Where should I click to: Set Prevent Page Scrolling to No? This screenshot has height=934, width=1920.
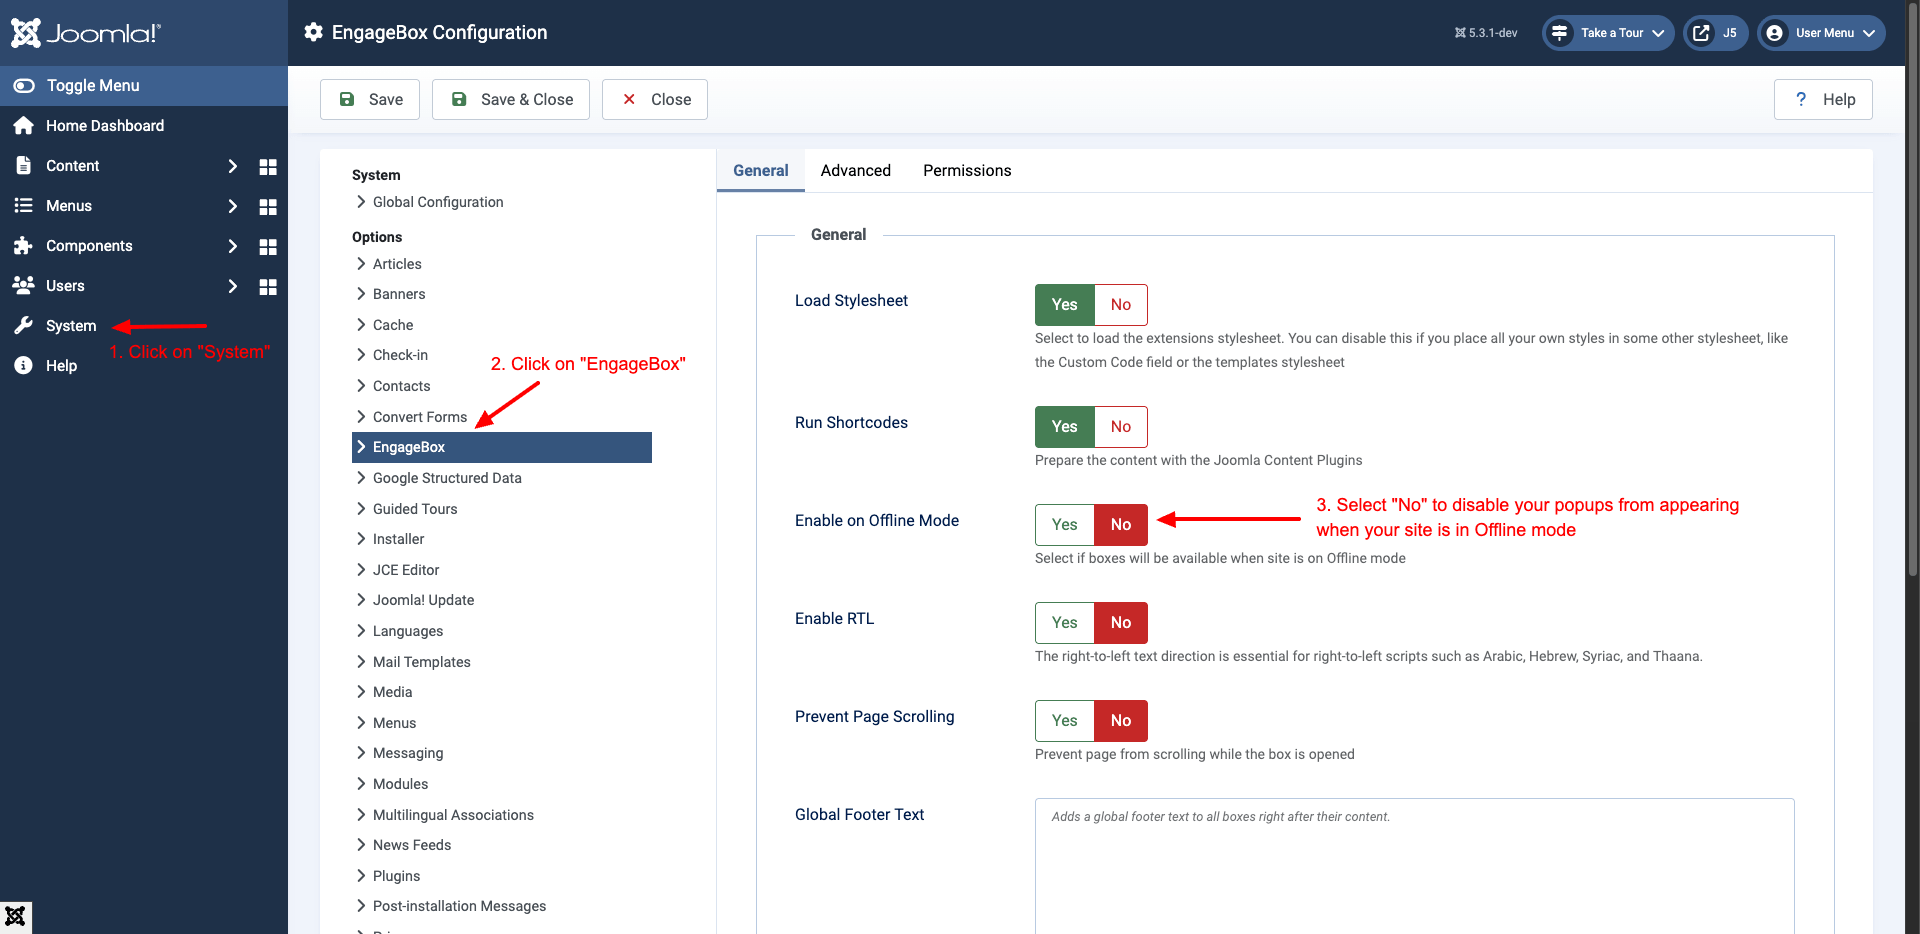1121,721
